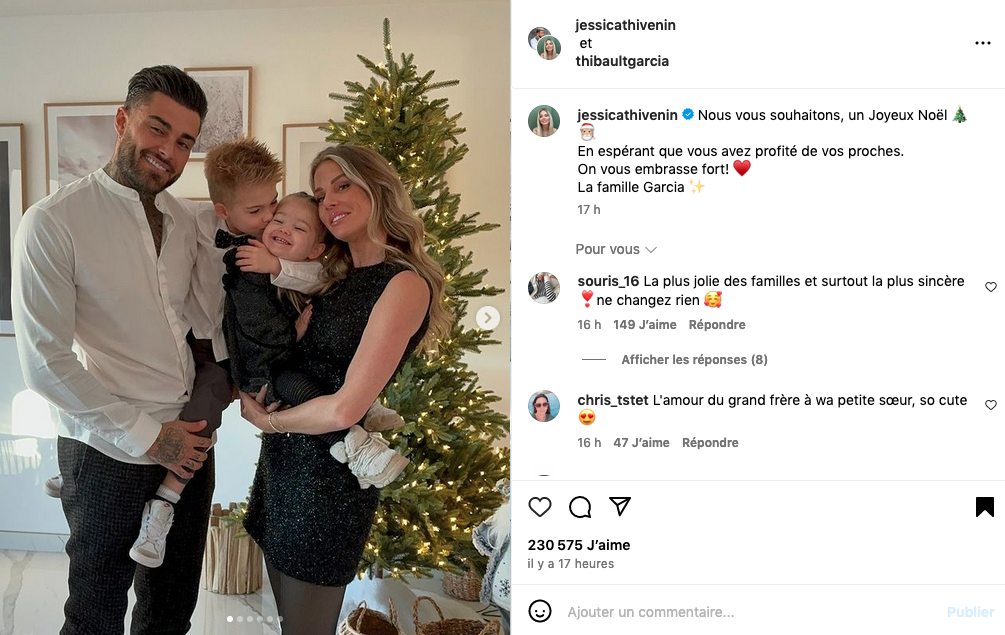This screenshot has height=635, width=1005.
Task: Toggle the bookmark save icon
Action: coord(985,507)
